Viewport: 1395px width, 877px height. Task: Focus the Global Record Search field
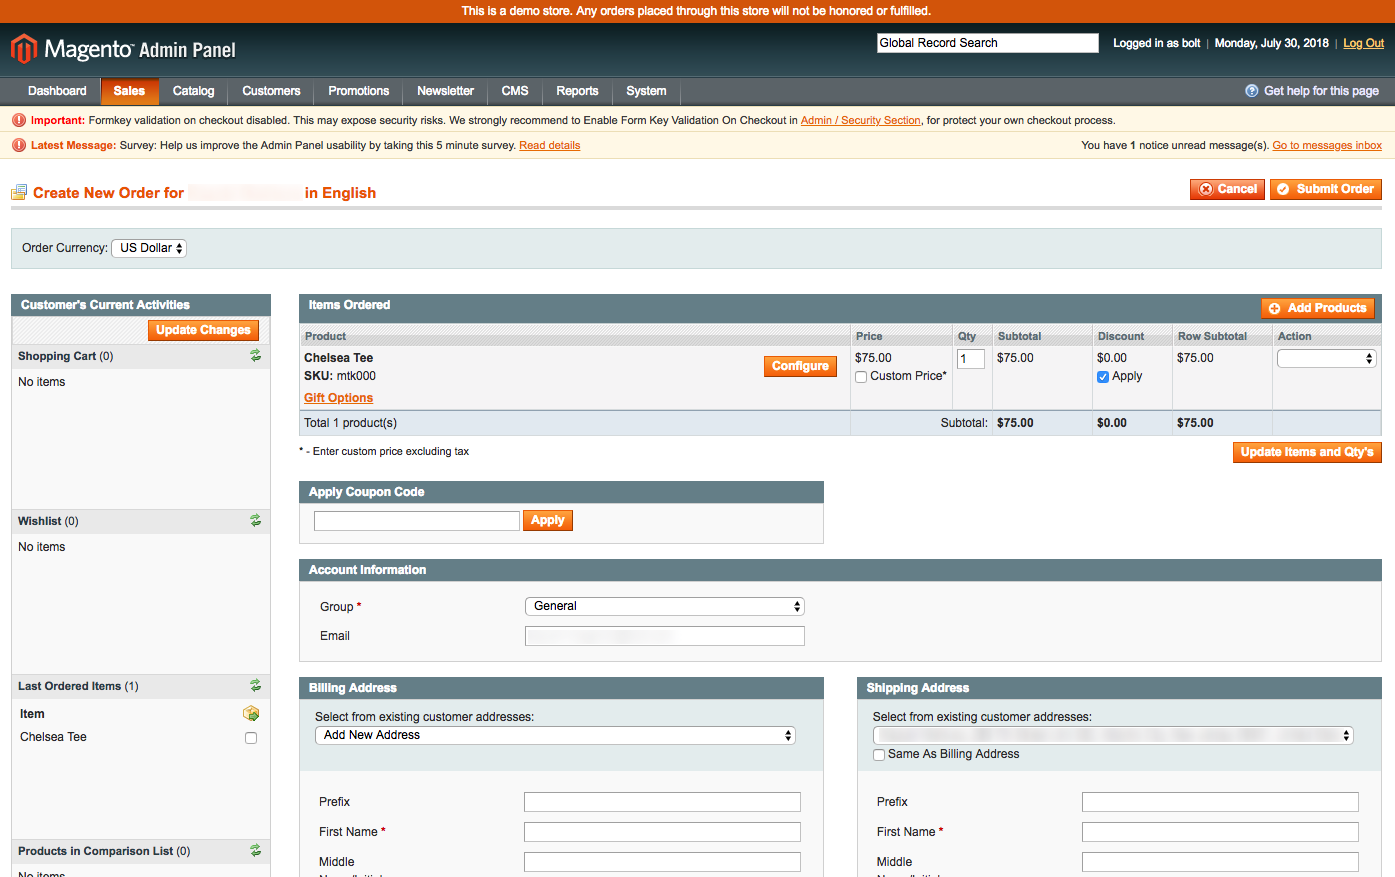(987, 43)
